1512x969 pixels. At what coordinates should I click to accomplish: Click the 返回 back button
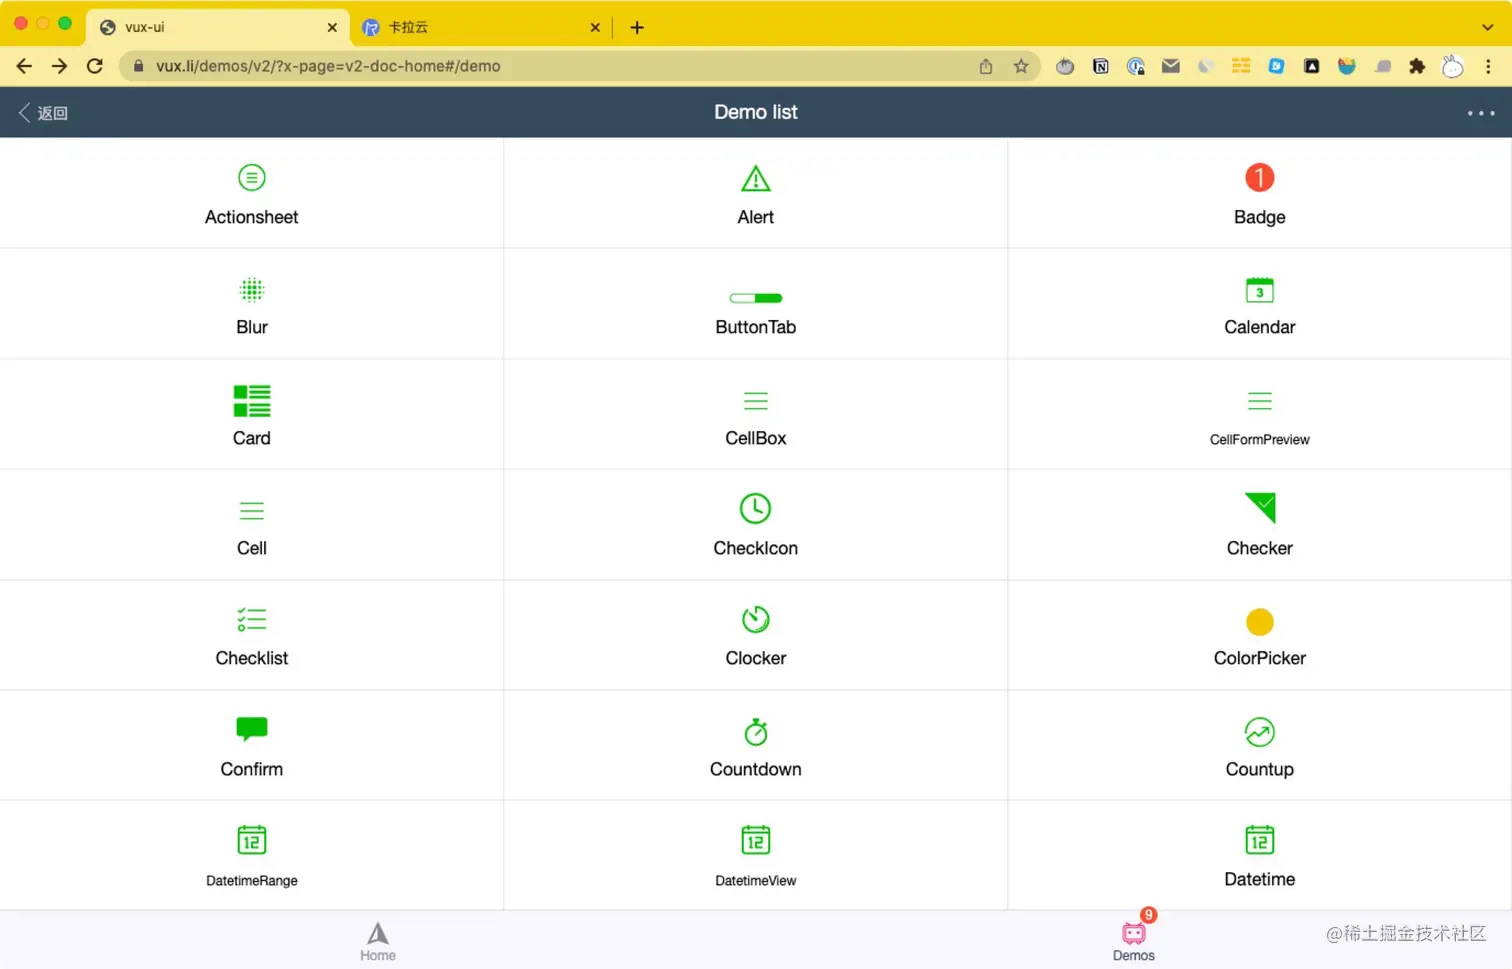[43, 113]
